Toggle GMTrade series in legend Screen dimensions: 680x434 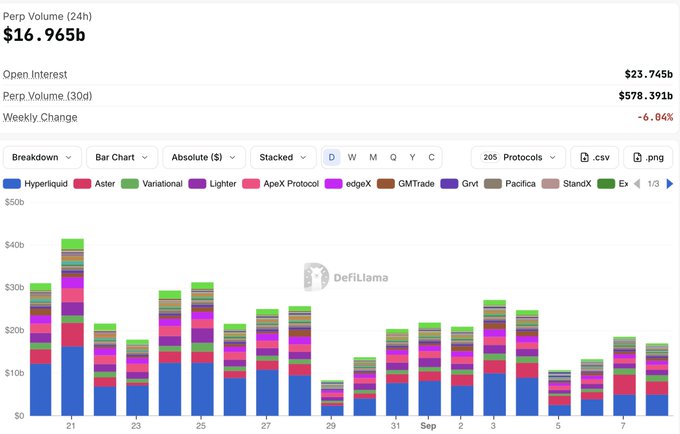click(405, 184)
